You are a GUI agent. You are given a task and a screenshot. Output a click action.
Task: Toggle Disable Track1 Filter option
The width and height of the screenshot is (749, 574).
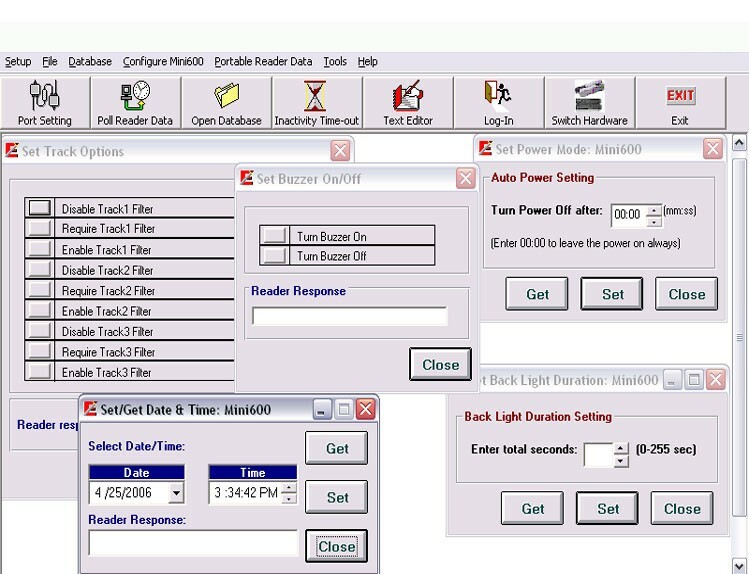[x=40, y=208]
